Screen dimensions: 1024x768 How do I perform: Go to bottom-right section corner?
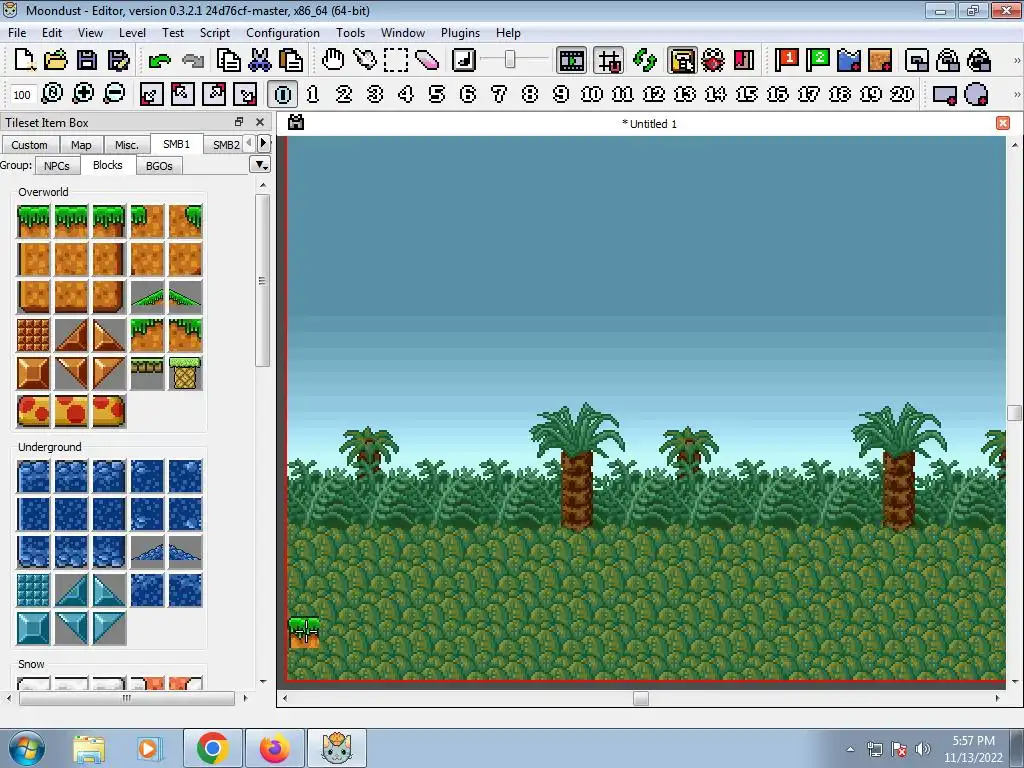[246, 94]
